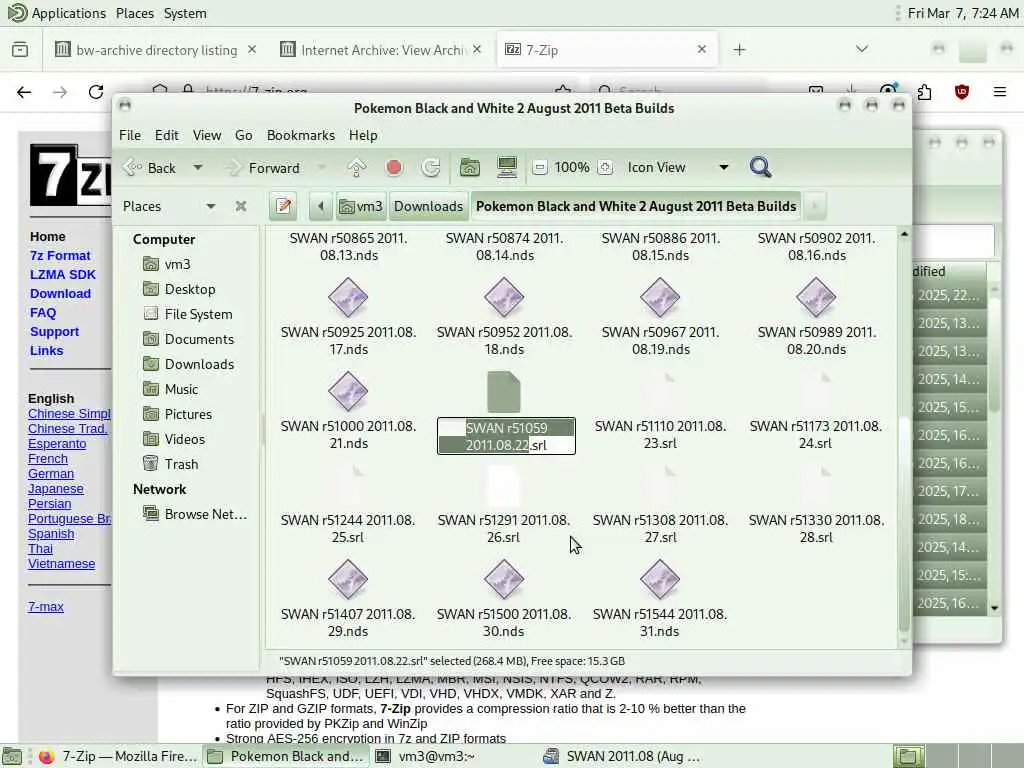This screenshot has width=1024, height=768.
Task: Reload the current folder view
Action: click(431, 168)
